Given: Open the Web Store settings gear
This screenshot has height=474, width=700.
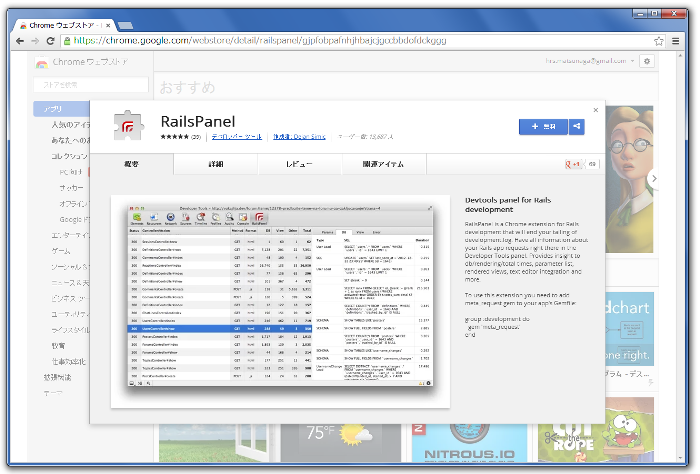Looking at the screenshot, I should tap(647, 61).
